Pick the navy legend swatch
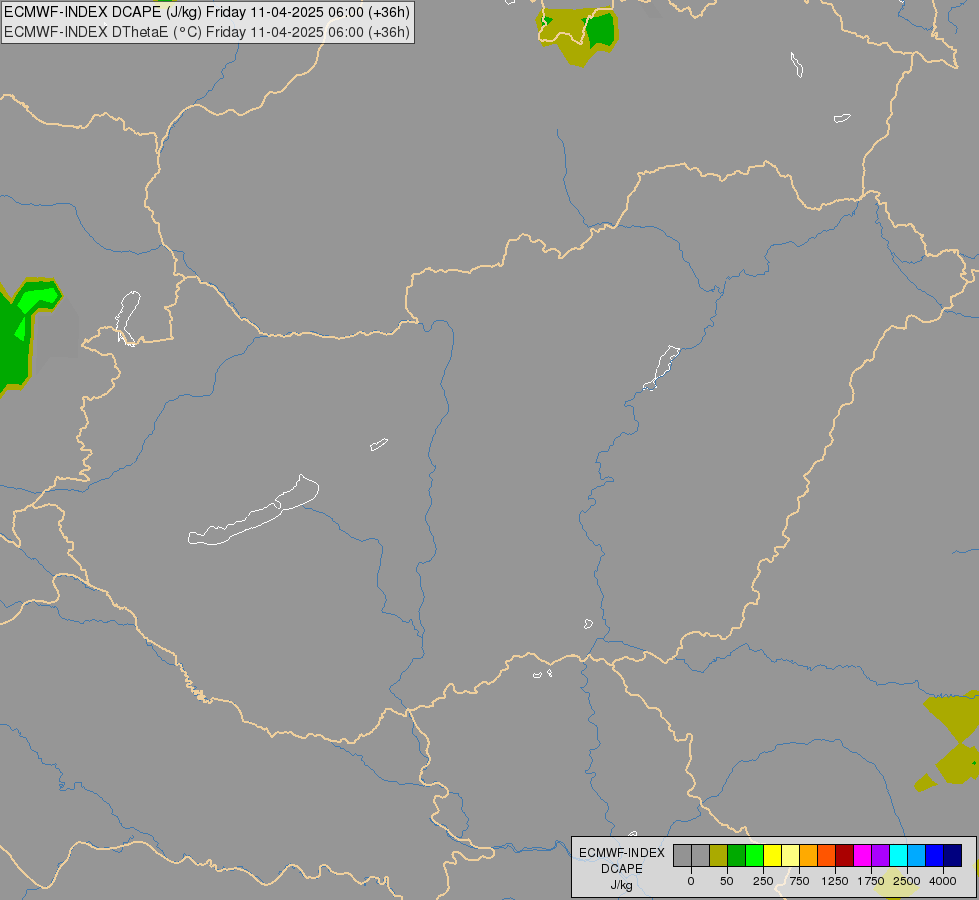Screen dimensions: 979x900 (x=953, y=856)
